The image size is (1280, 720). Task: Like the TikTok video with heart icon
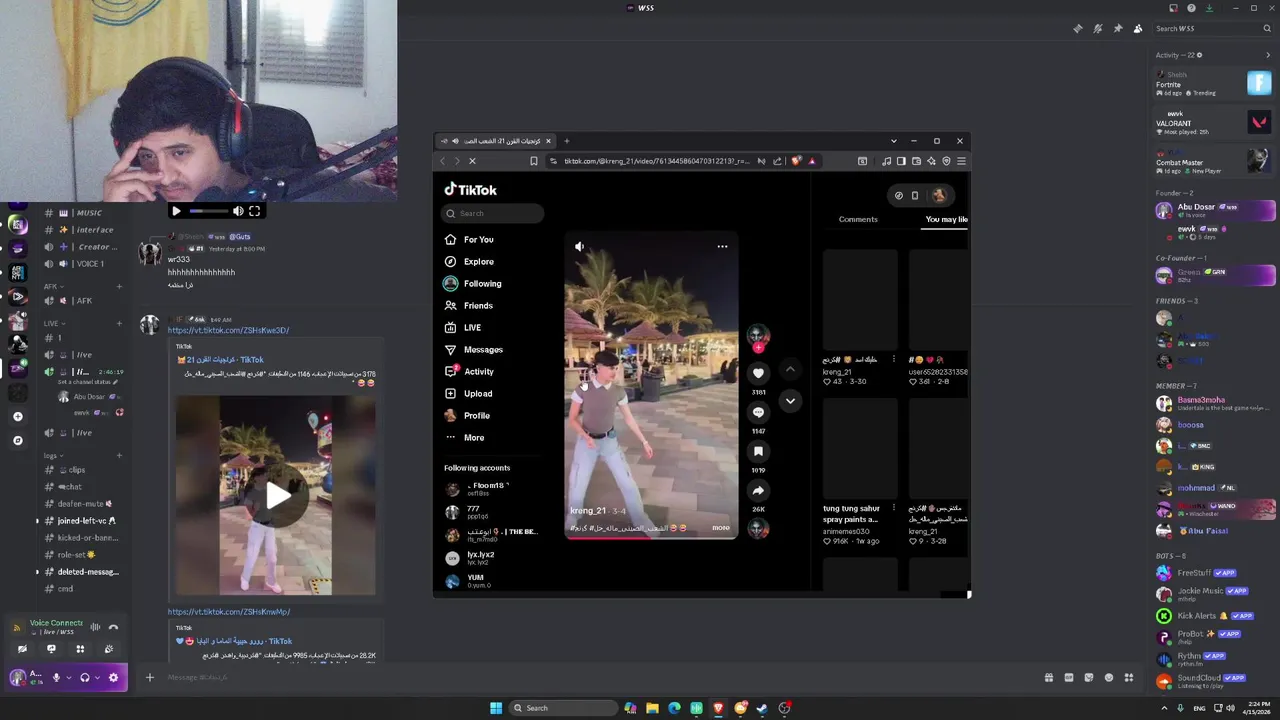[x=758, y=373]
